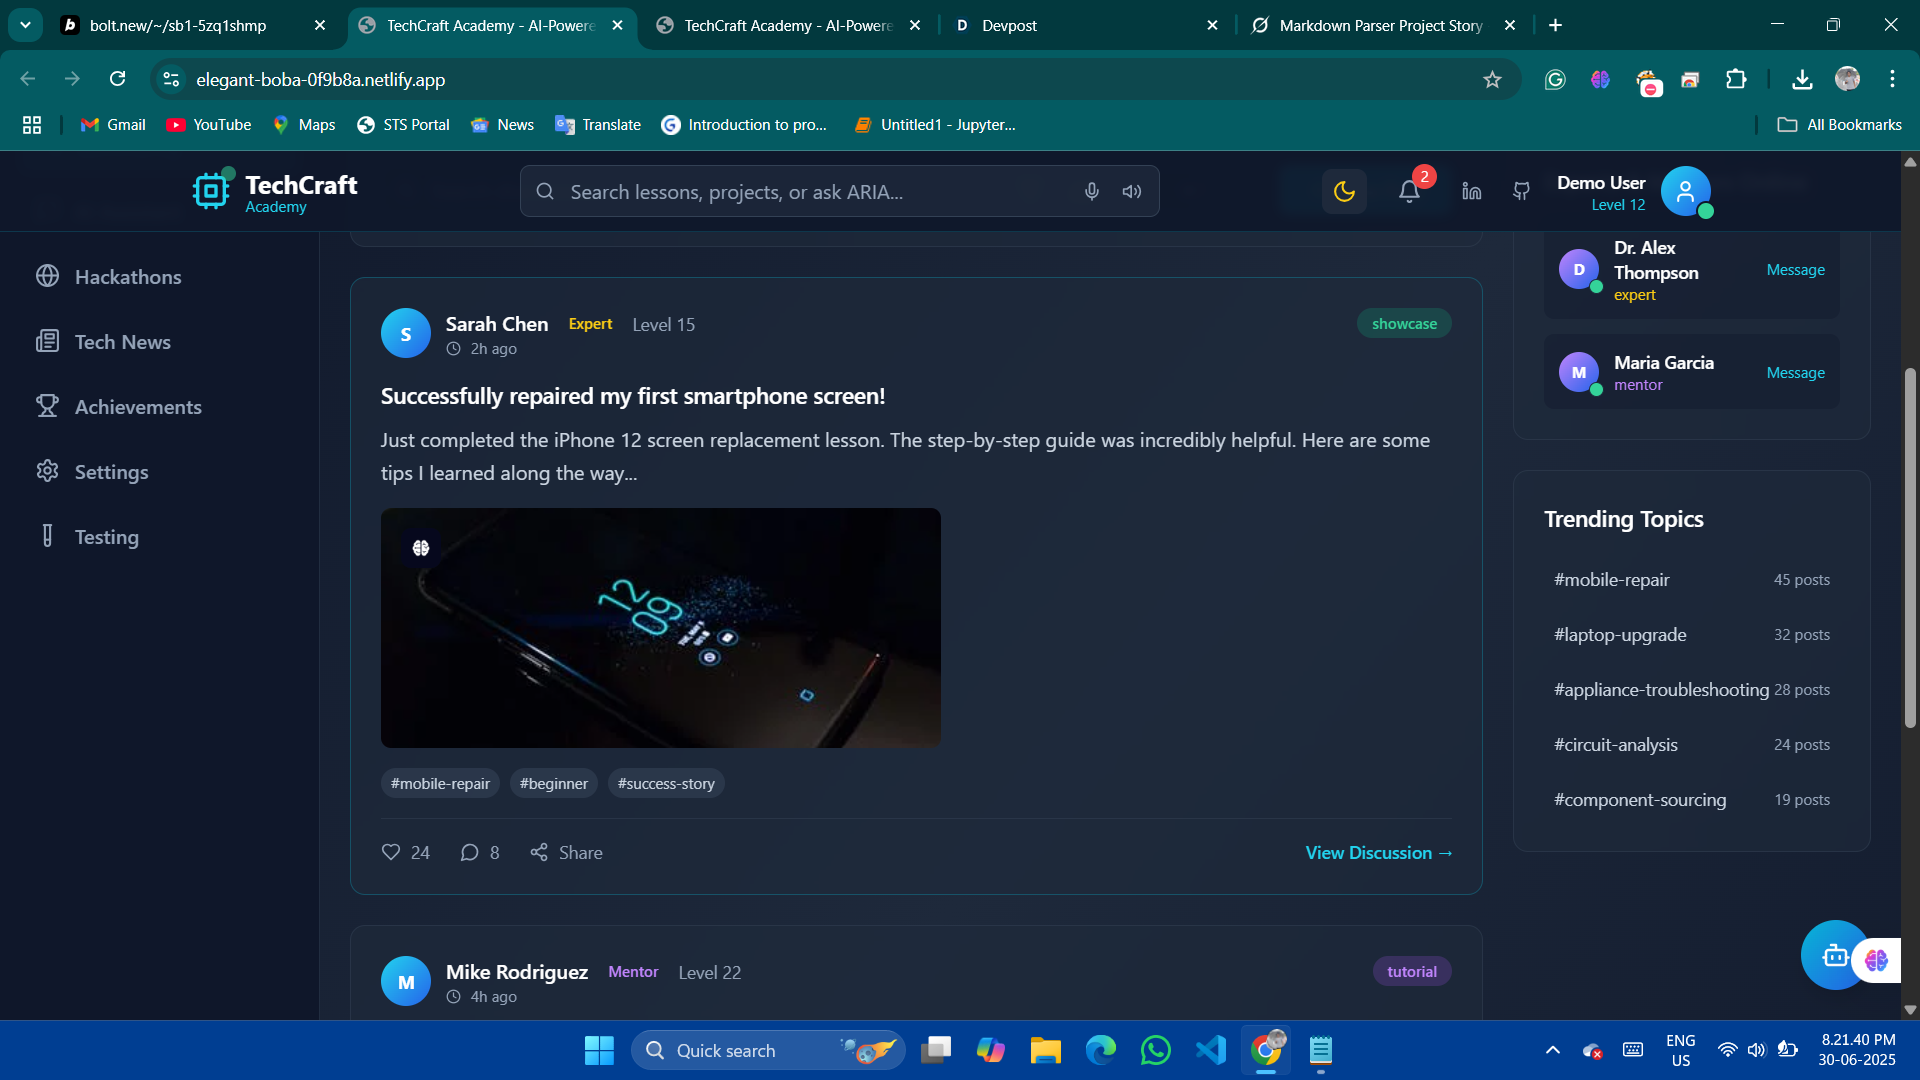Click the brain icon on post image
The image size is (1920, 1080).
pyautogui.click(x=421, y=548)
